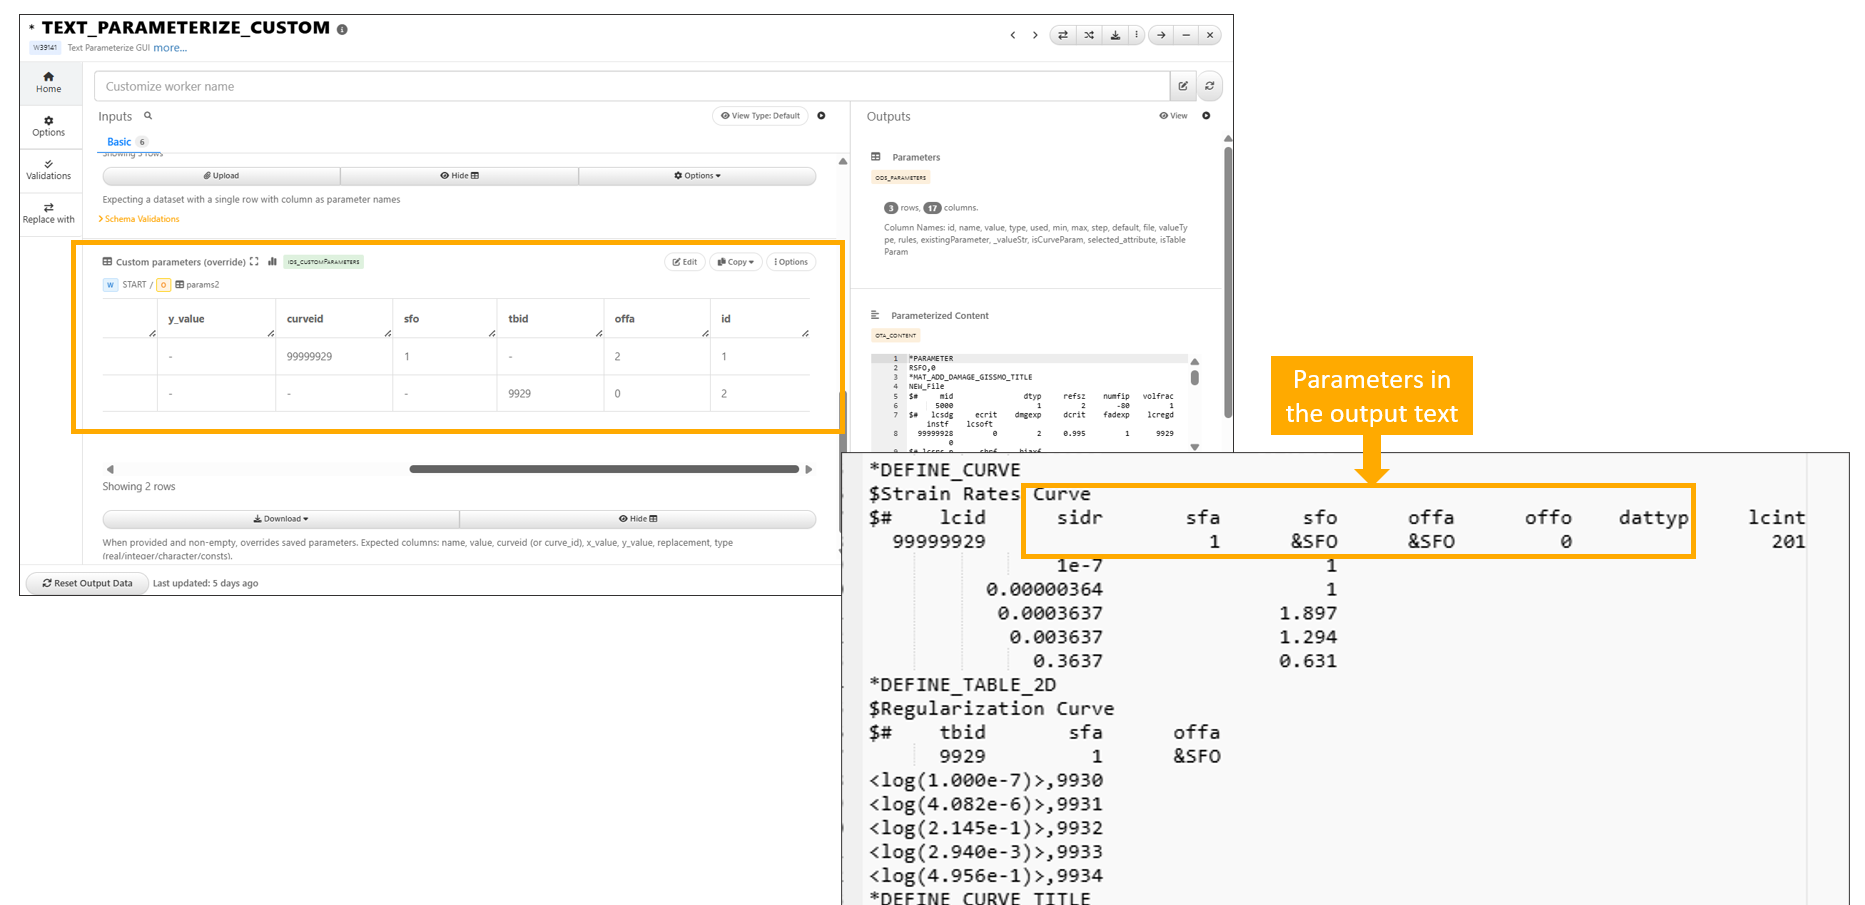Click the Reset Output Data button
The height and width of the screenshot is (905, 1865).
87,583
